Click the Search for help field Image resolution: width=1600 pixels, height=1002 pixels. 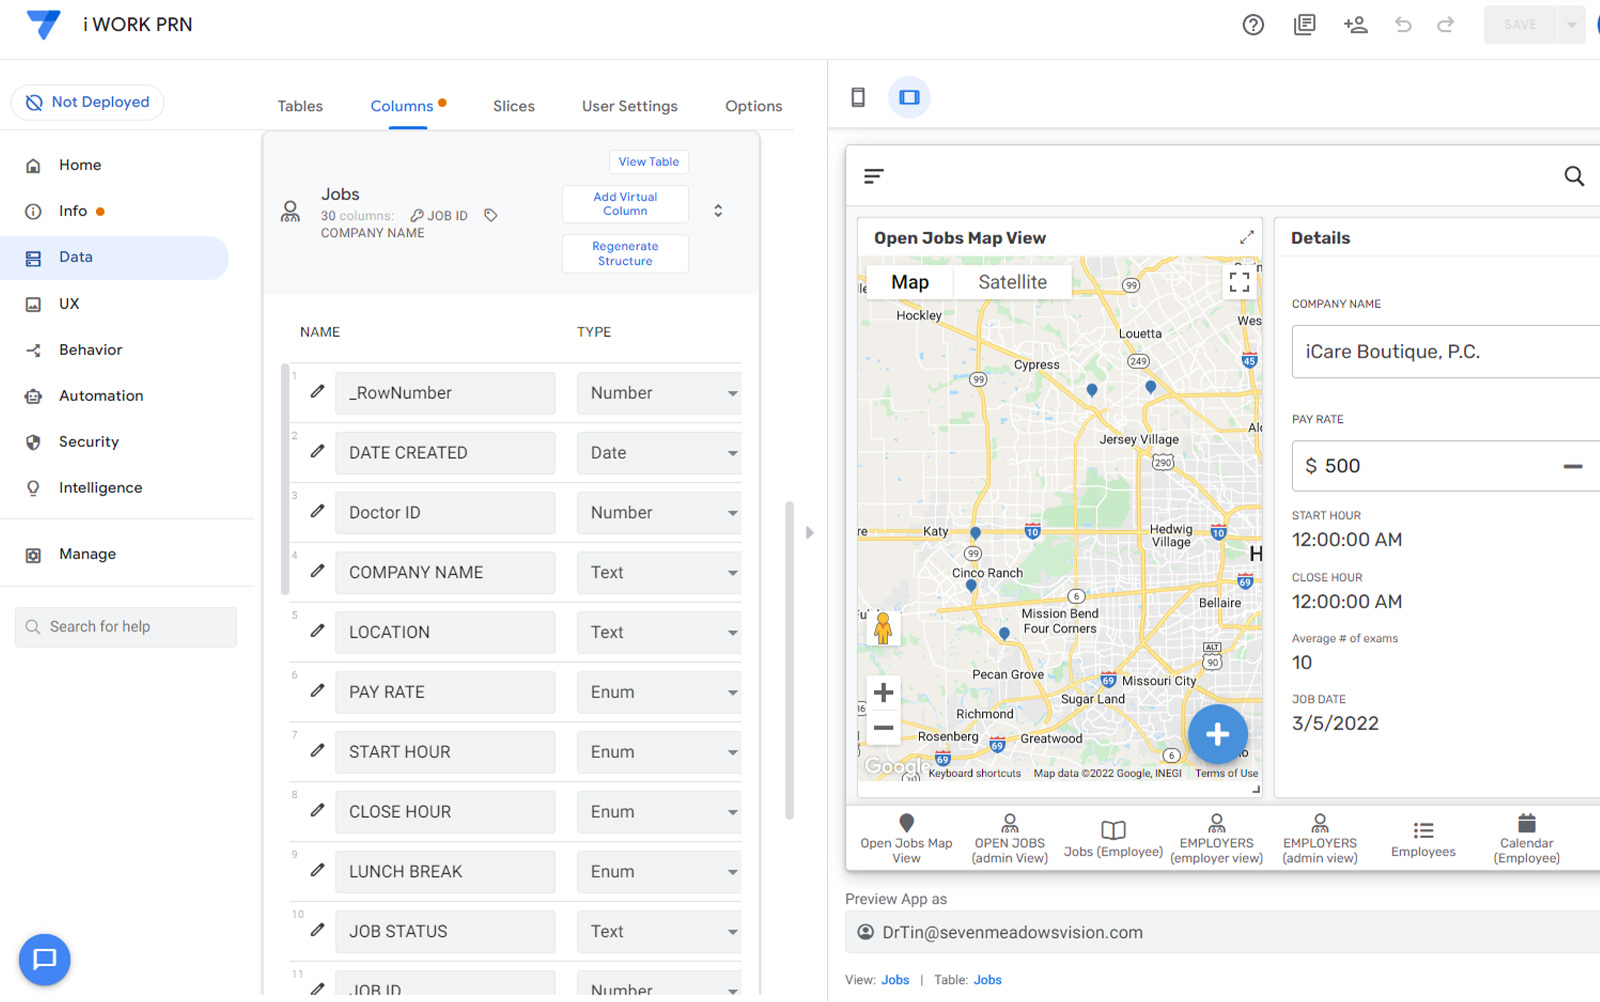click(x=126, y=627)
